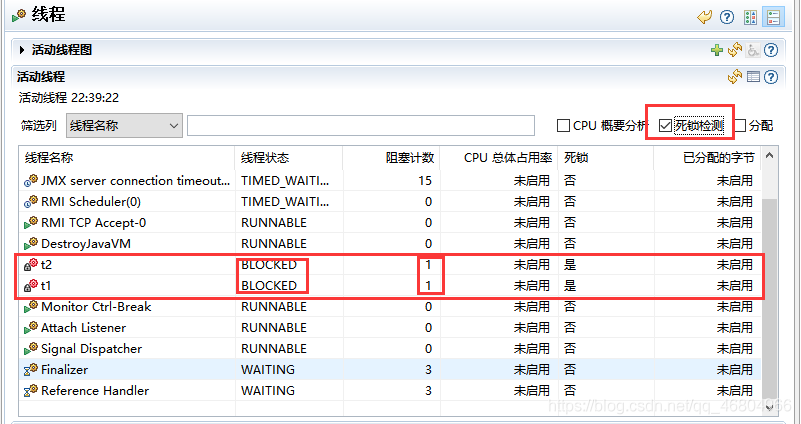Viewport: 801px width, 424px height.
Task: Click the t1 thread deadlock icon
Action: click(31, 286)
